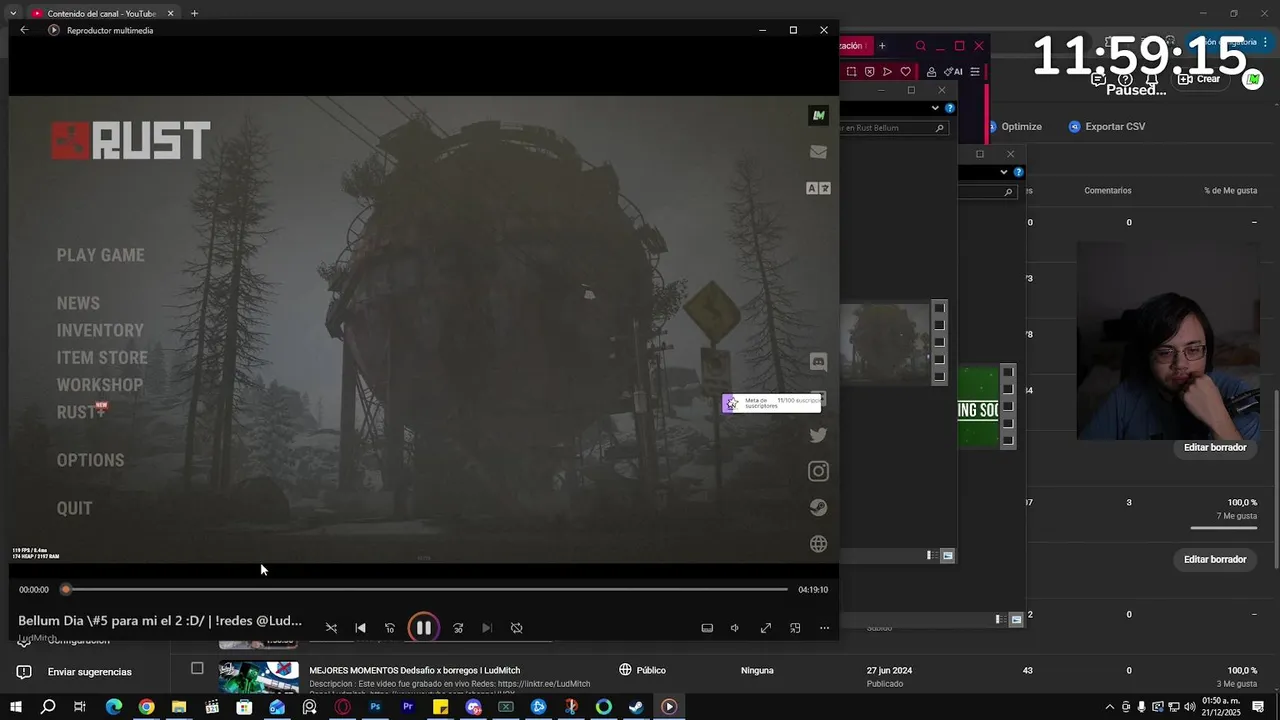Click the upper Editar borrador button

[x=1215, y=447]
